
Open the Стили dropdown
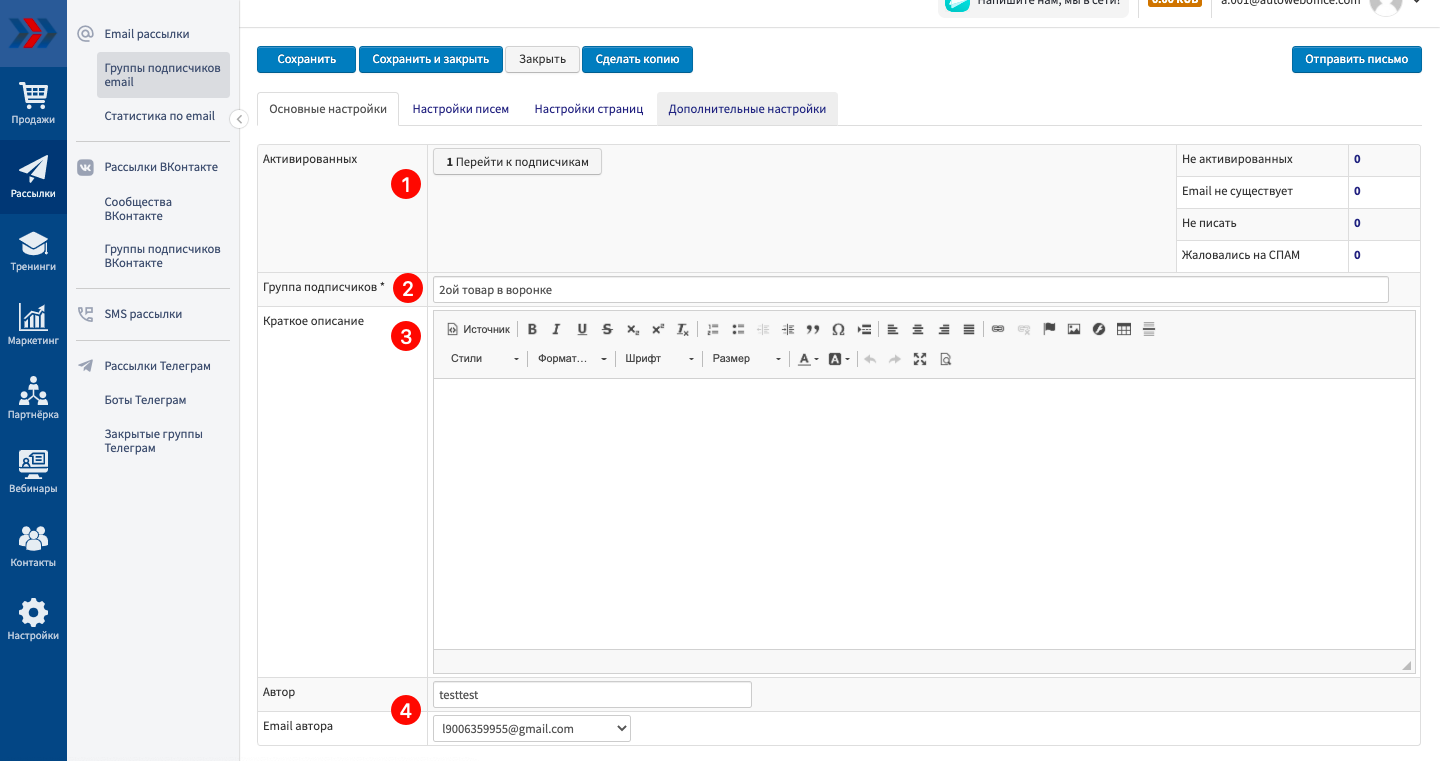pyautogui.click(x=485, y=359)
